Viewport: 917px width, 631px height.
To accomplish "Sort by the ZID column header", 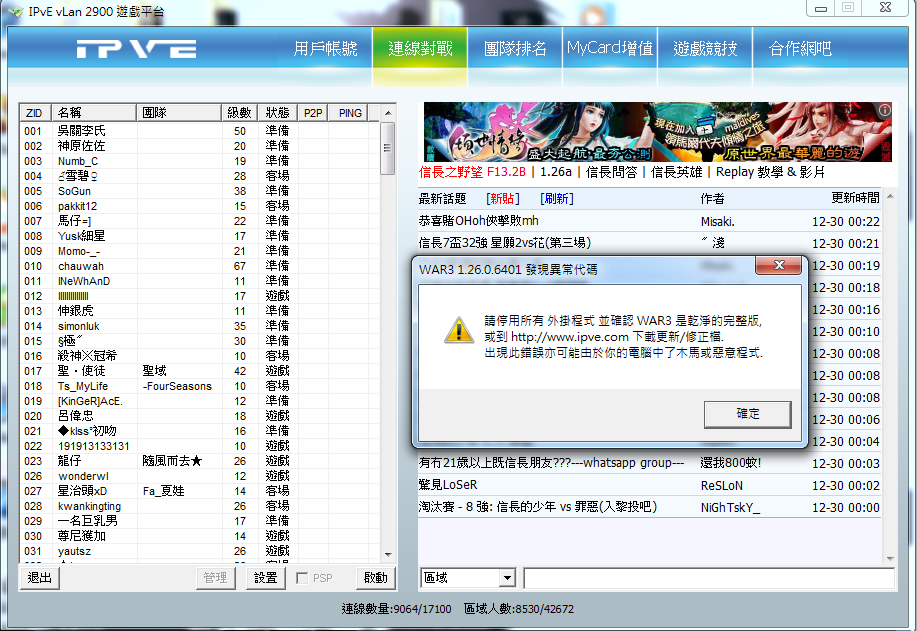I will pyautogui.click(x=35, y=113).
